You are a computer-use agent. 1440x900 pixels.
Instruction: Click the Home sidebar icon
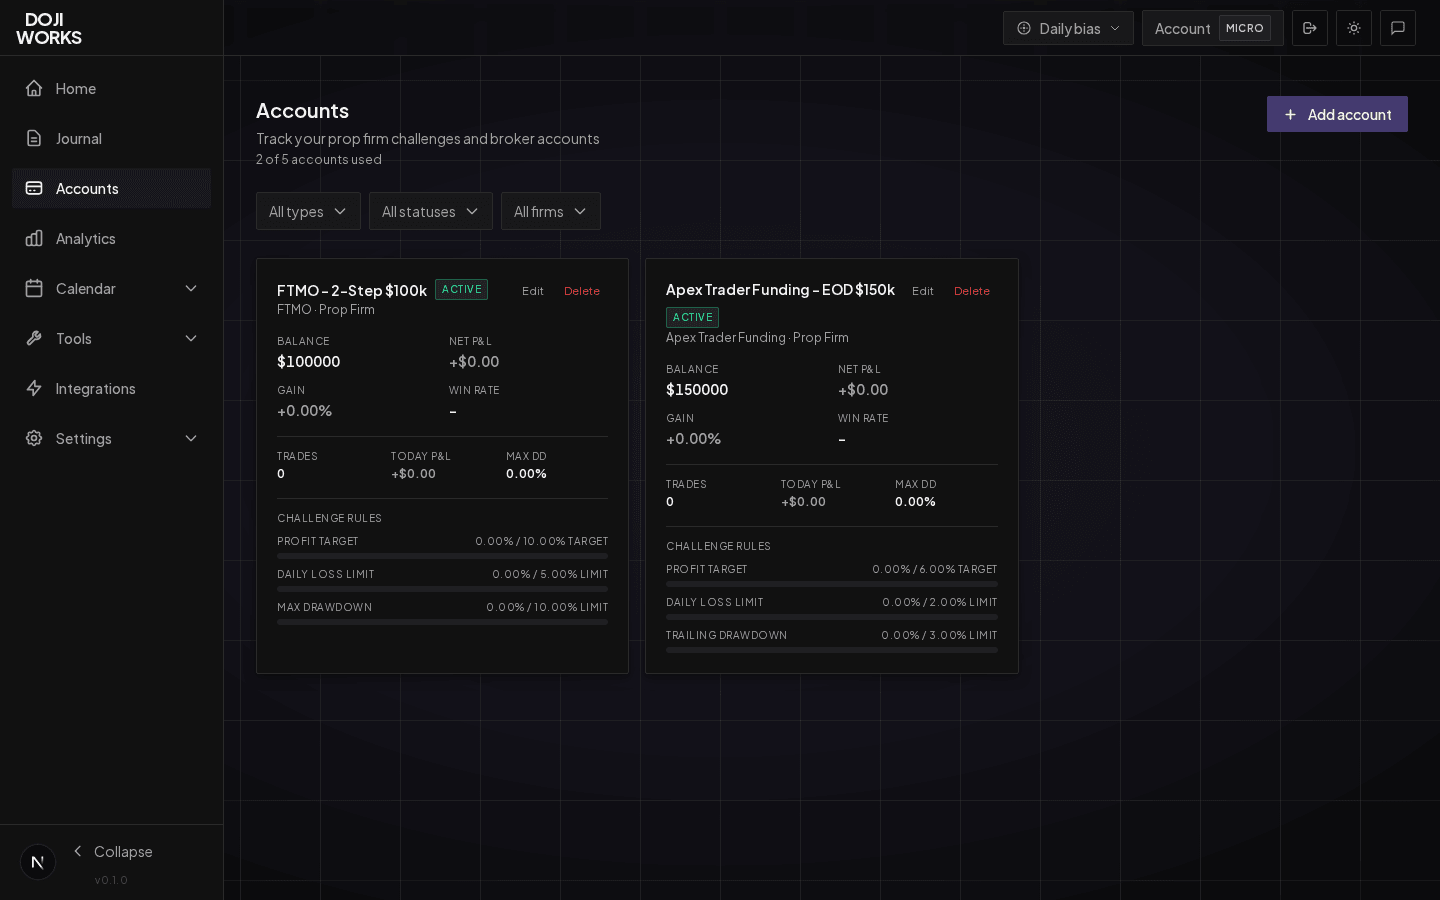pyautogui.click(x=34, y=88)
